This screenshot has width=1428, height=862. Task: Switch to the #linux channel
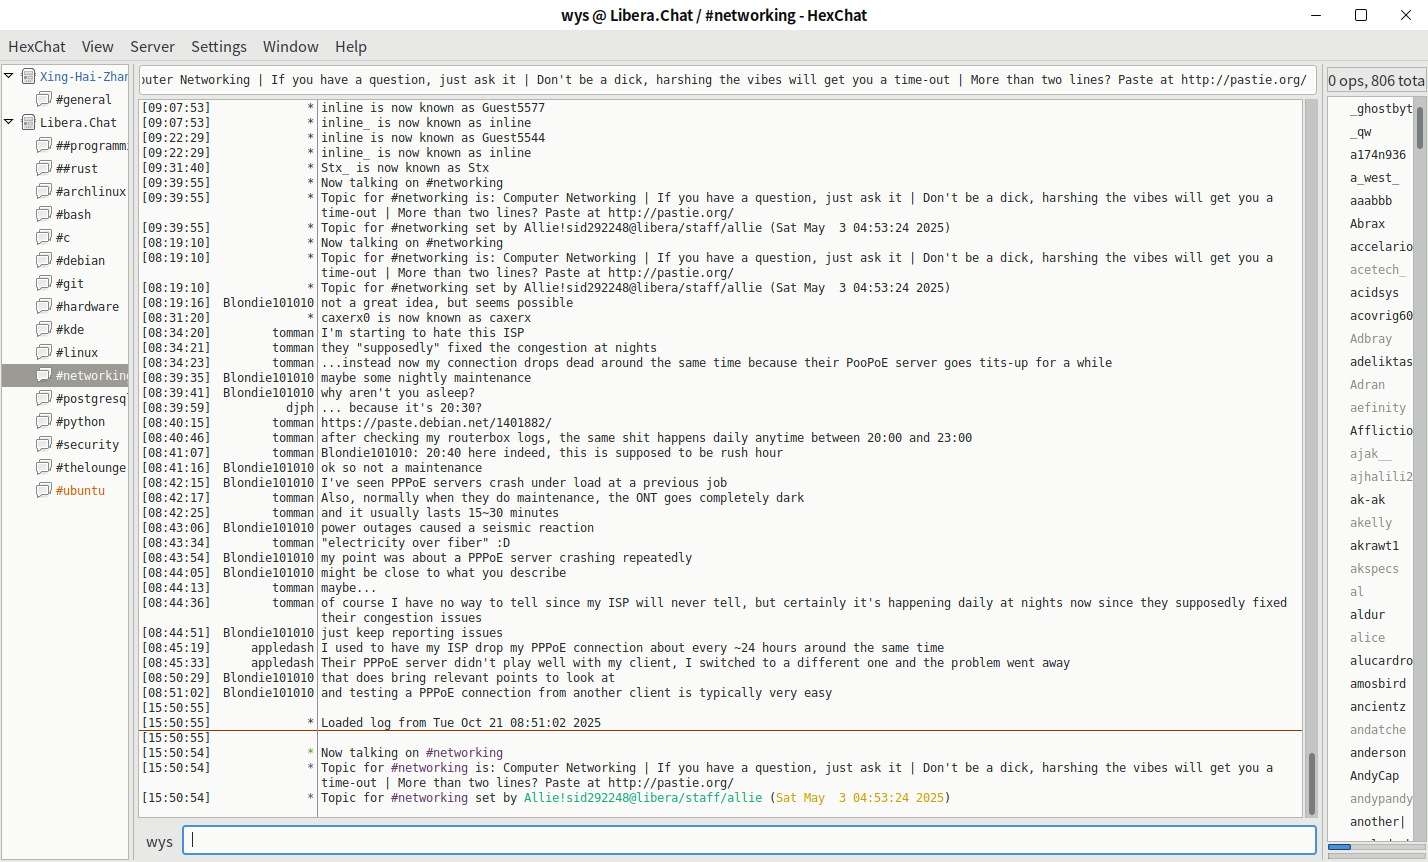tap(77, 352)
